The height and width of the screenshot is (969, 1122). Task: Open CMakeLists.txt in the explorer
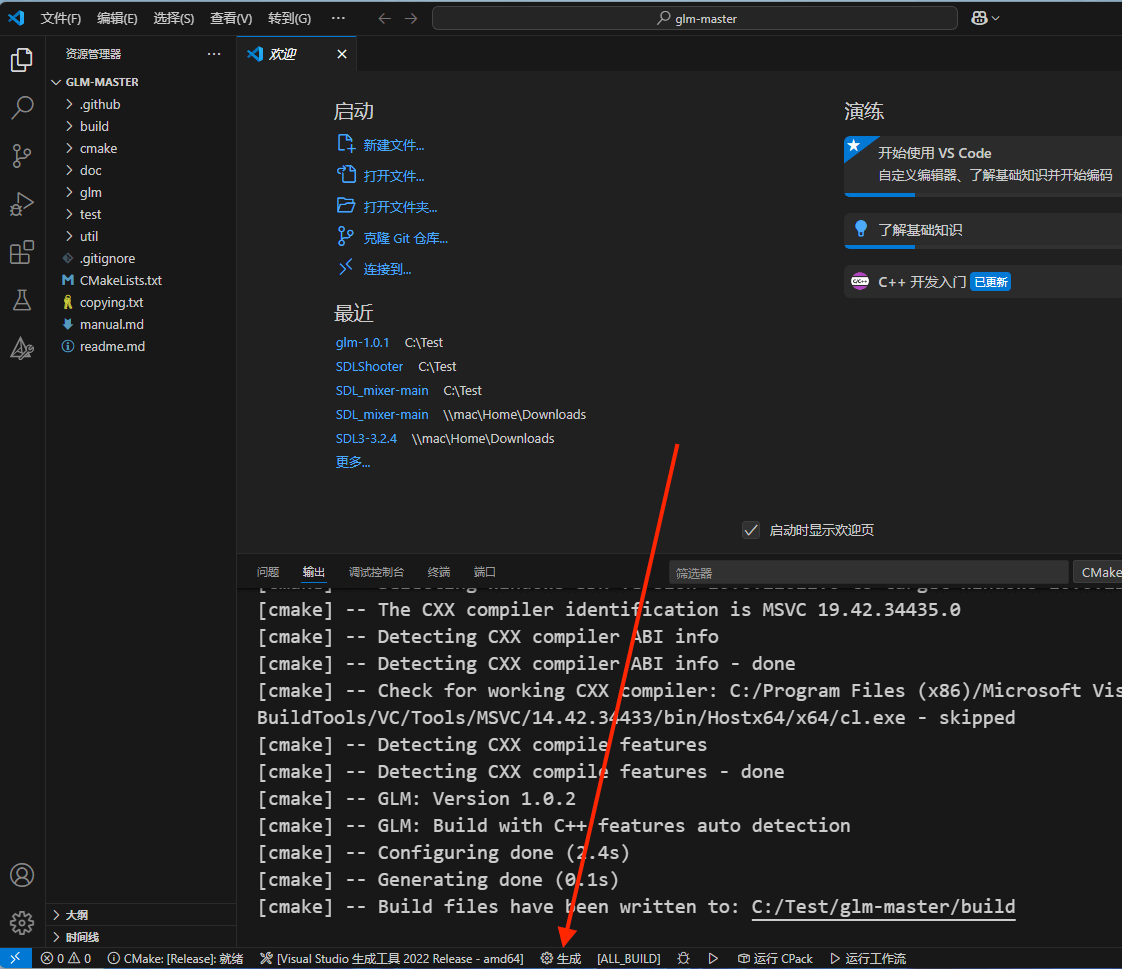click(120, 280)
